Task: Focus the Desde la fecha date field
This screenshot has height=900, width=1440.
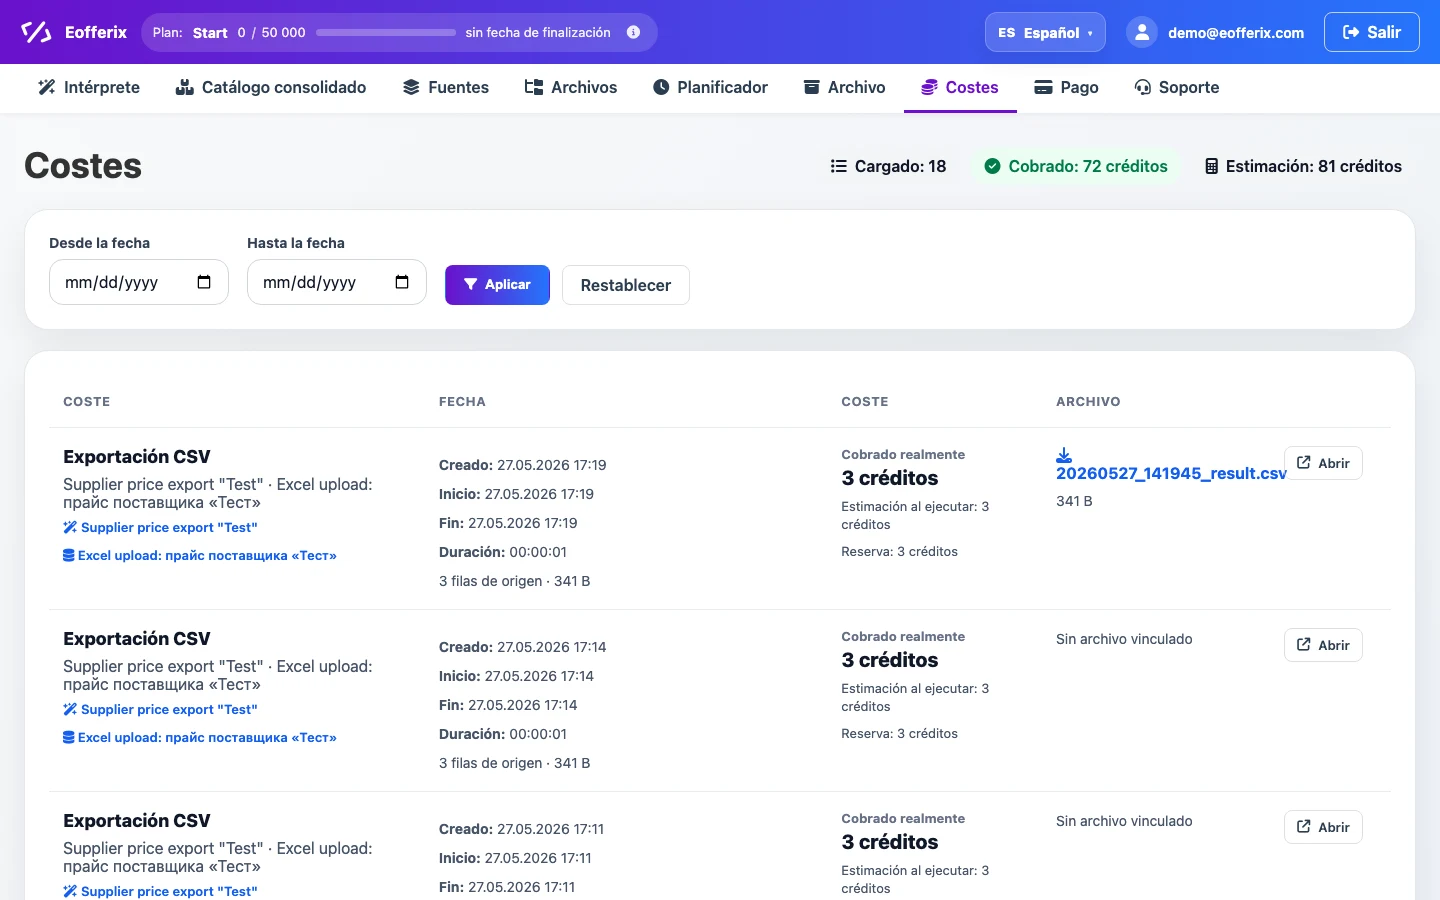Action: pyautogui.click(x=139, y=282)
